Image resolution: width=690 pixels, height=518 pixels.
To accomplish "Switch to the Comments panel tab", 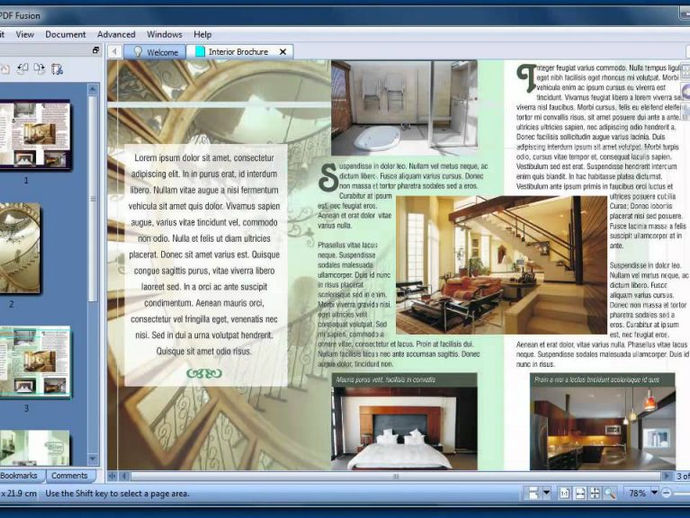I will [x=70, y=476].
